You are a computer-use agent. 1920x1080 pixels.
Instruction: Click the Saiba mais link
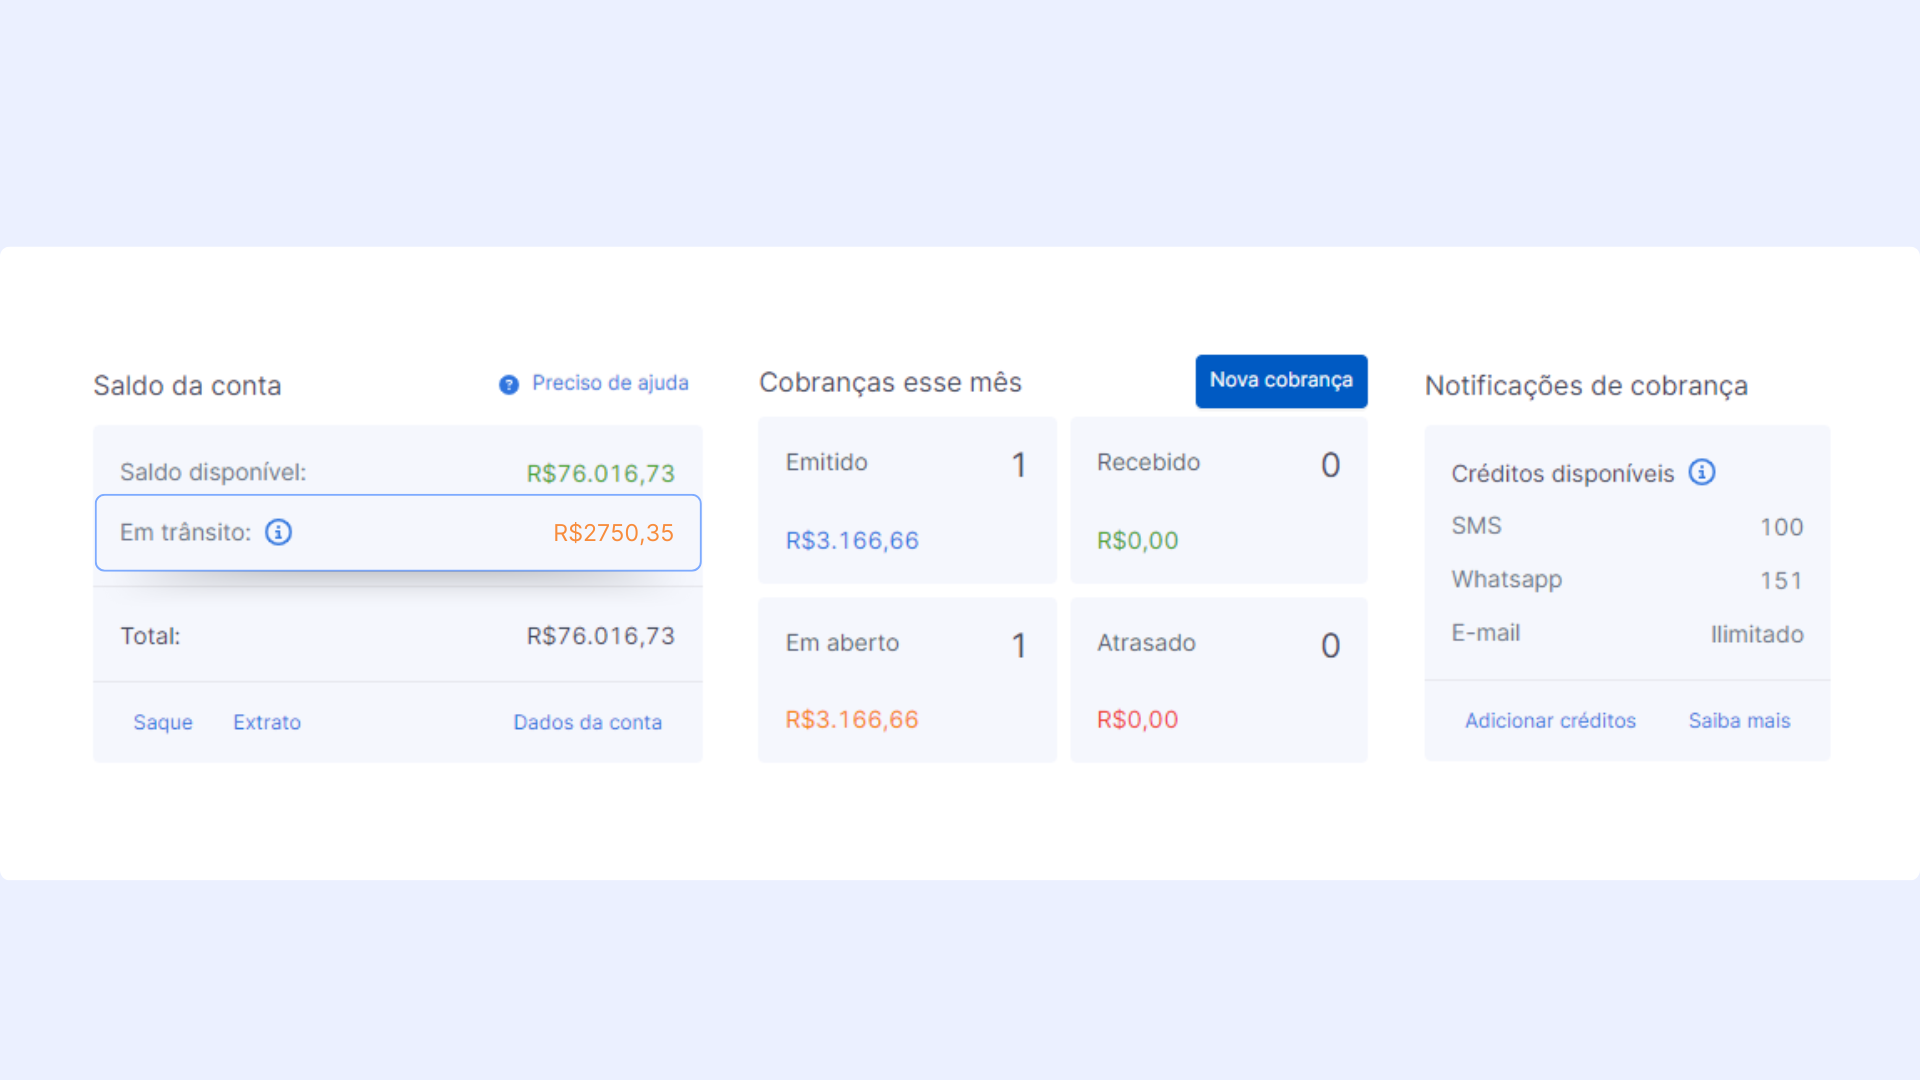click(x=1739, y=720)
